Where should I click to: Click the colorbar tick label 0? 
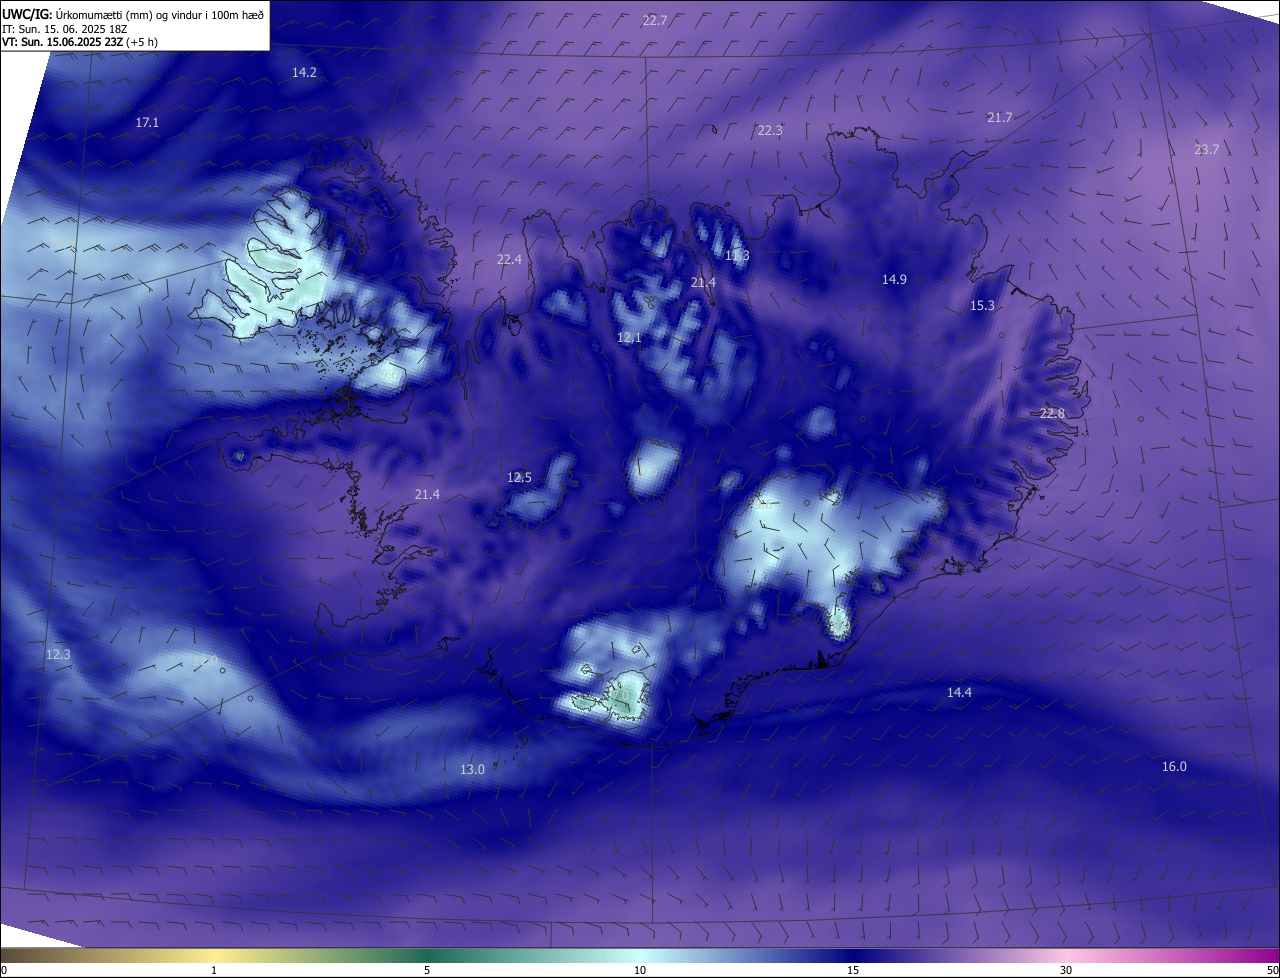click(4, 970)
